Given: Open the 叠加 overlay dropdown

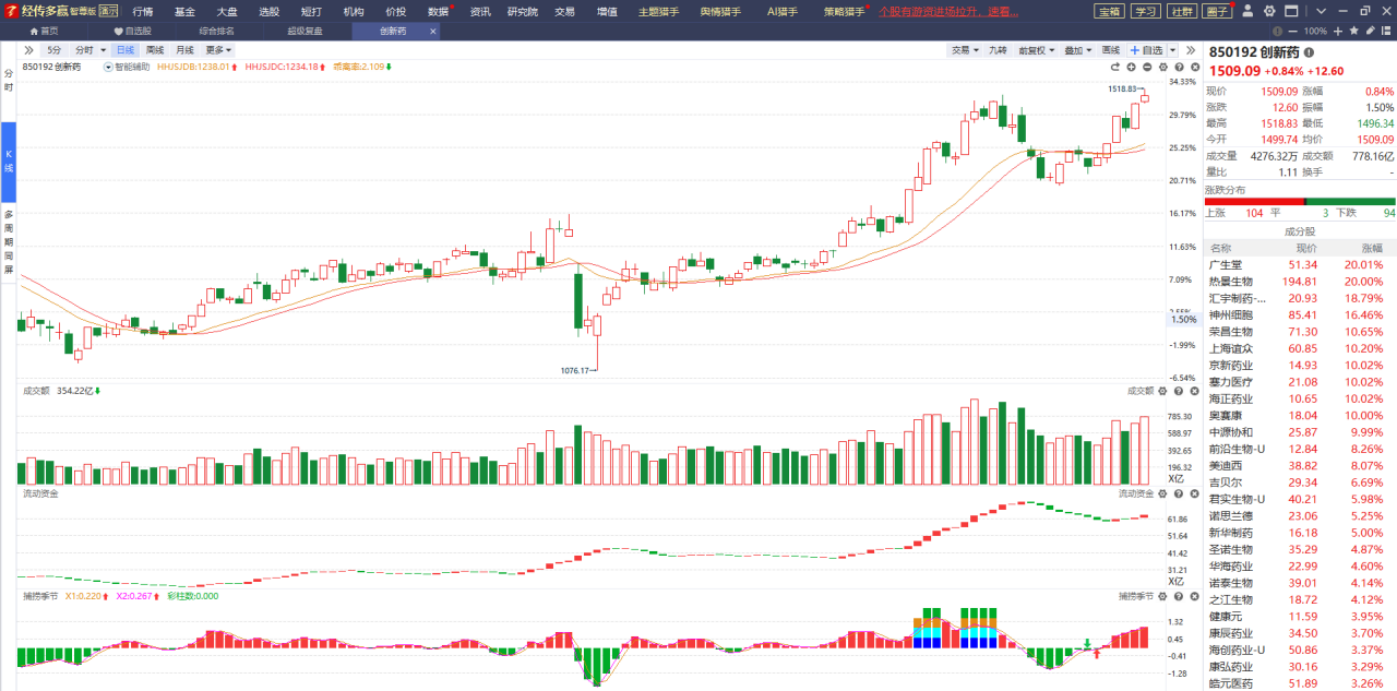Looking at the screenshot, I should 1077,50.
